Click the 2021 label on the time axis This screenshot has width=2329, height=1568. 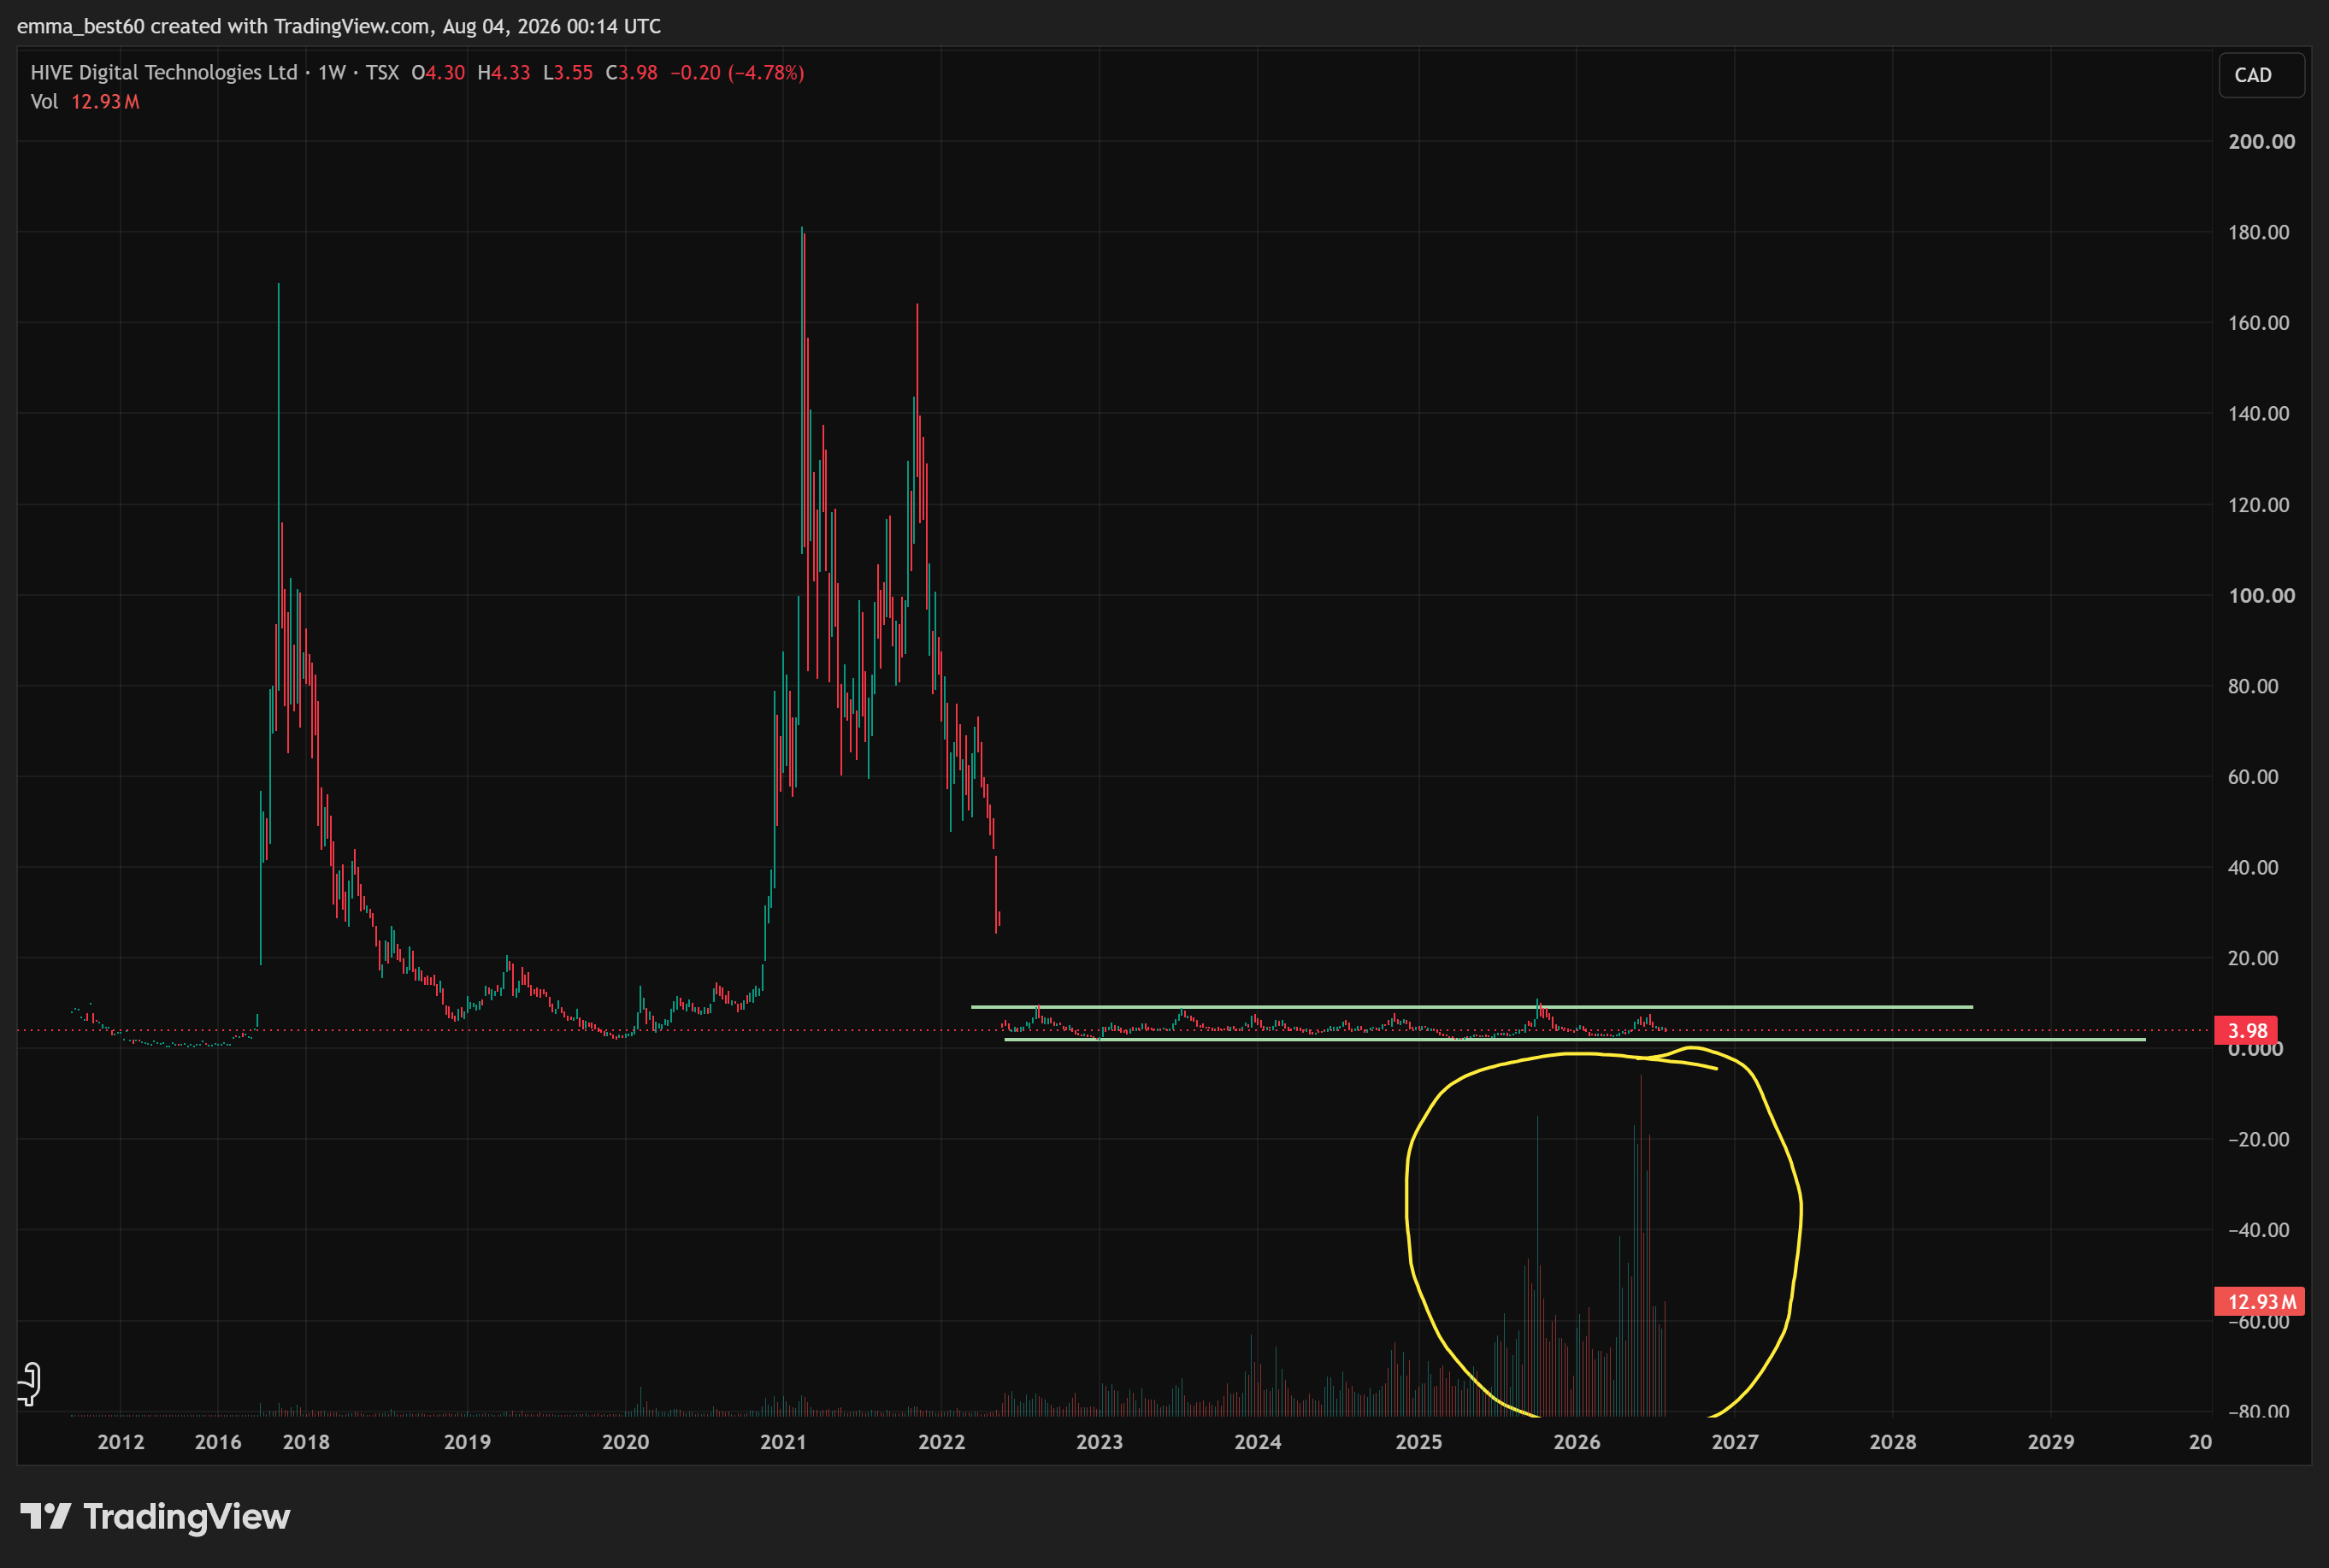tap(783, 1441)
